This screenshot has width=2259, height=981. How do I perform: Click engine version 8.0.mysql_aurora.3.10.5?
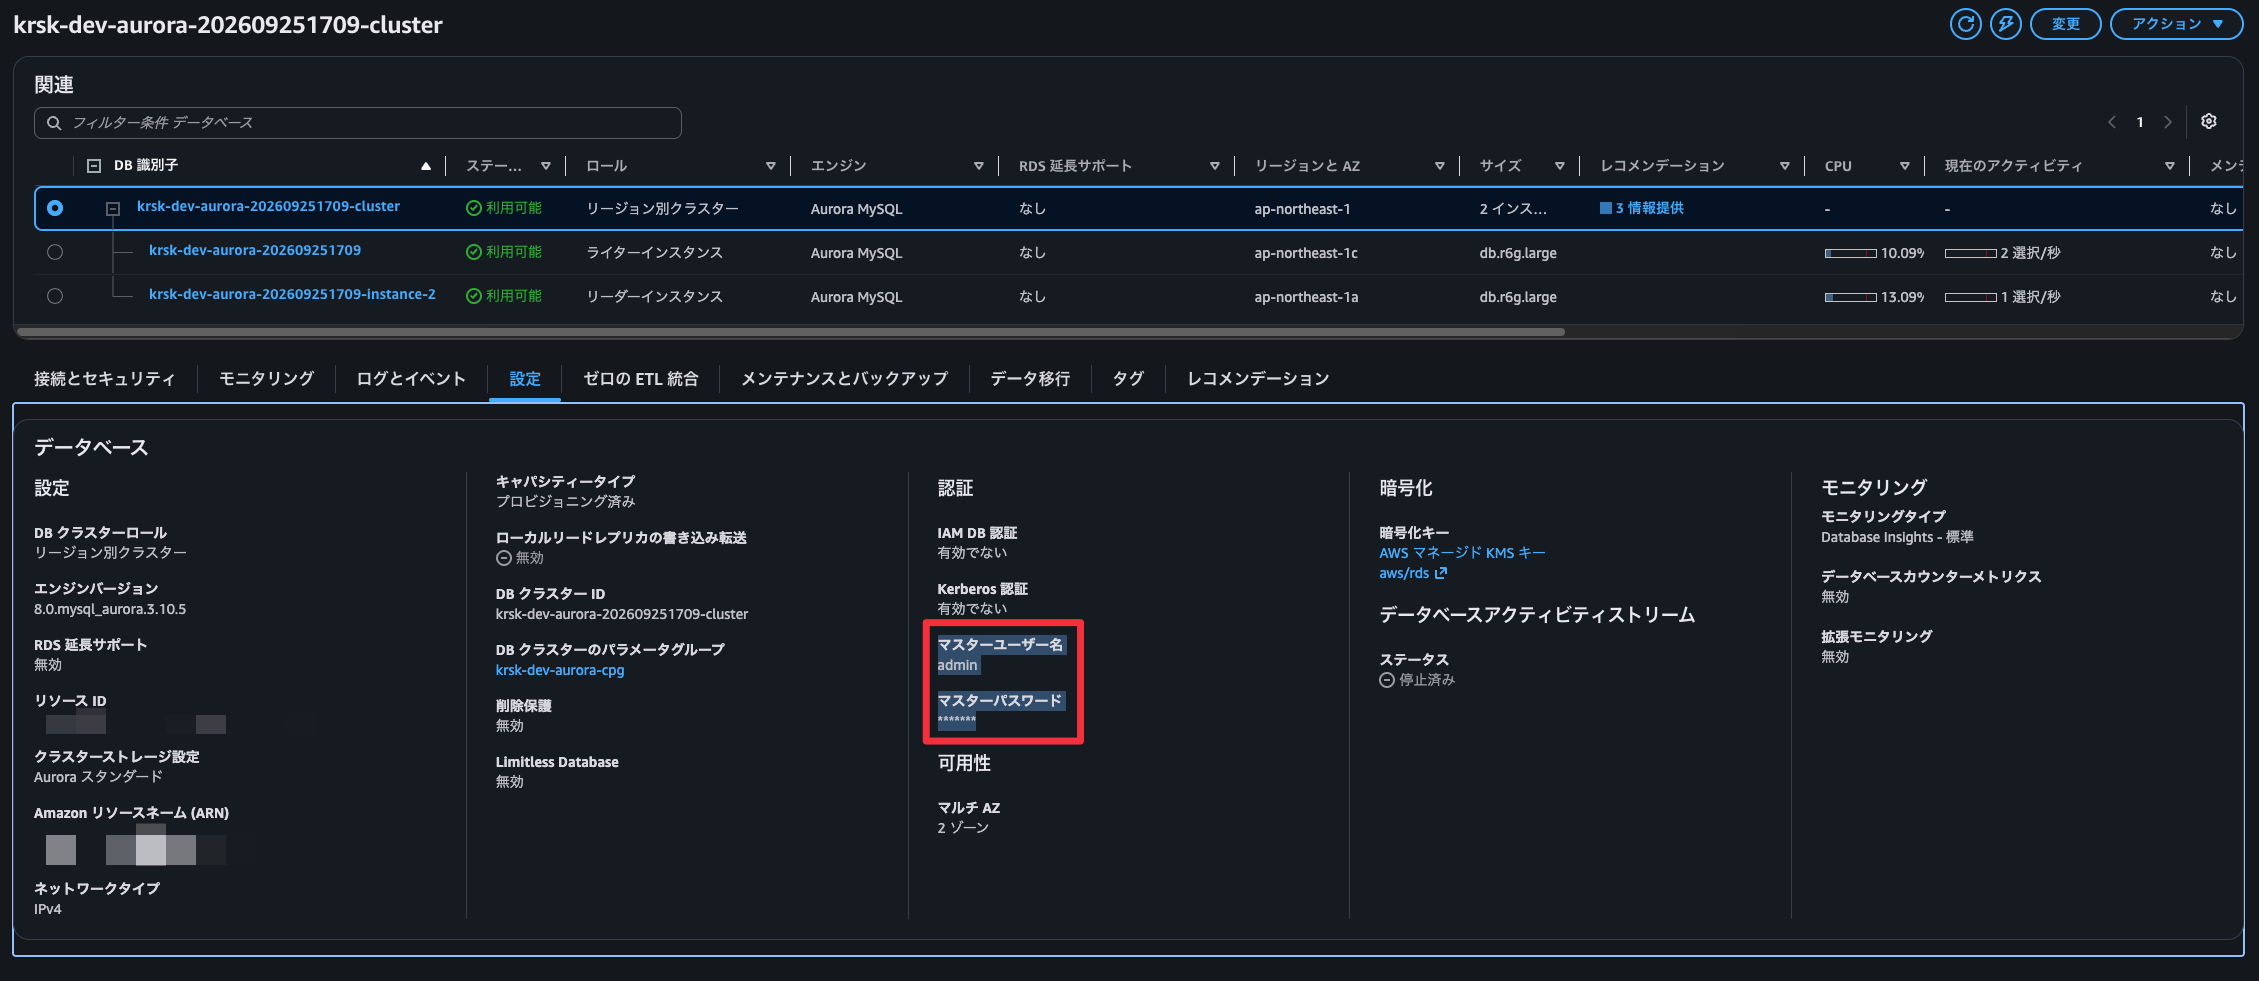pos(110,609)
